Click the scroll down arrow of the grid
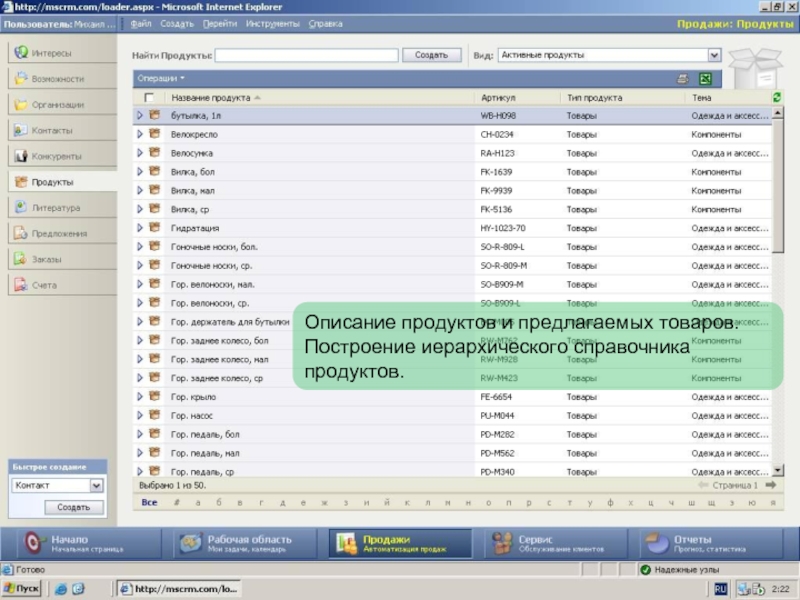This screenshot has width=800, height=600. click(x=778, y=470)
